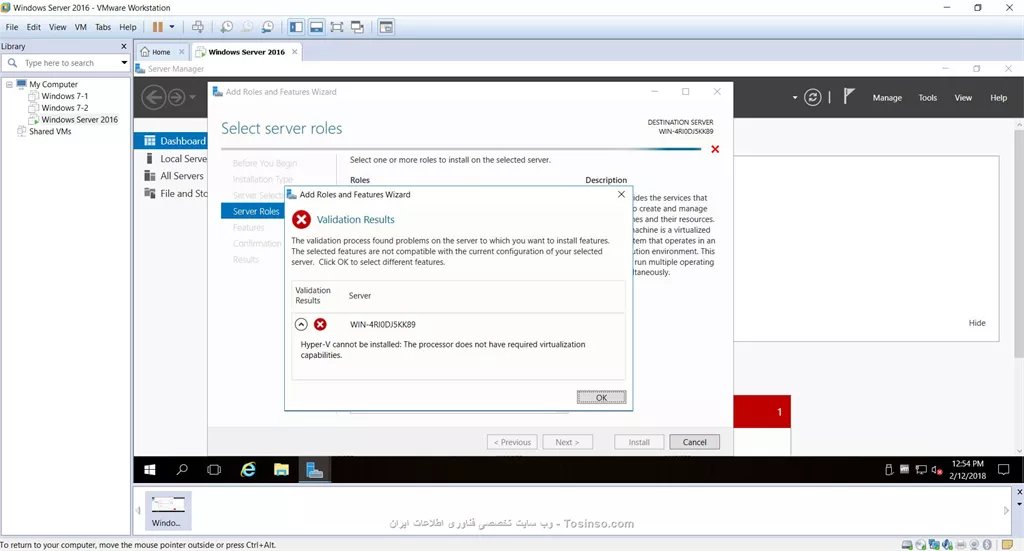Screen dimensions: 1024x551
Task: Enter full screen mode icon
Action: 336,27
